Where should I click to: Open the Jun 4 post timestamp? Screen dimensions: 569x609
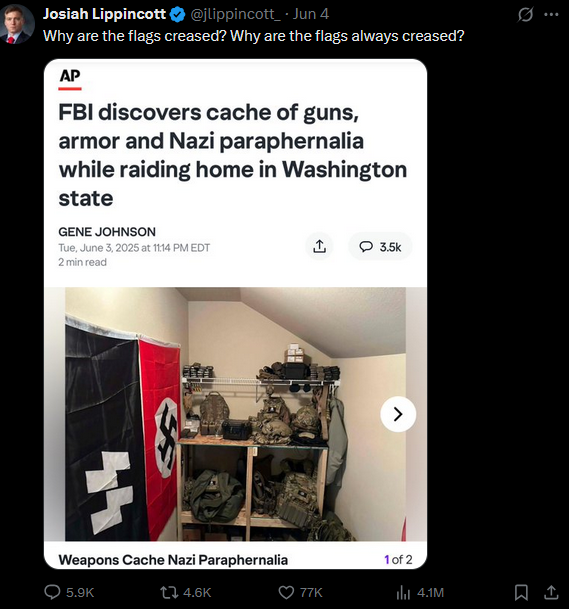pyautogui.click(x=311, y=14)
